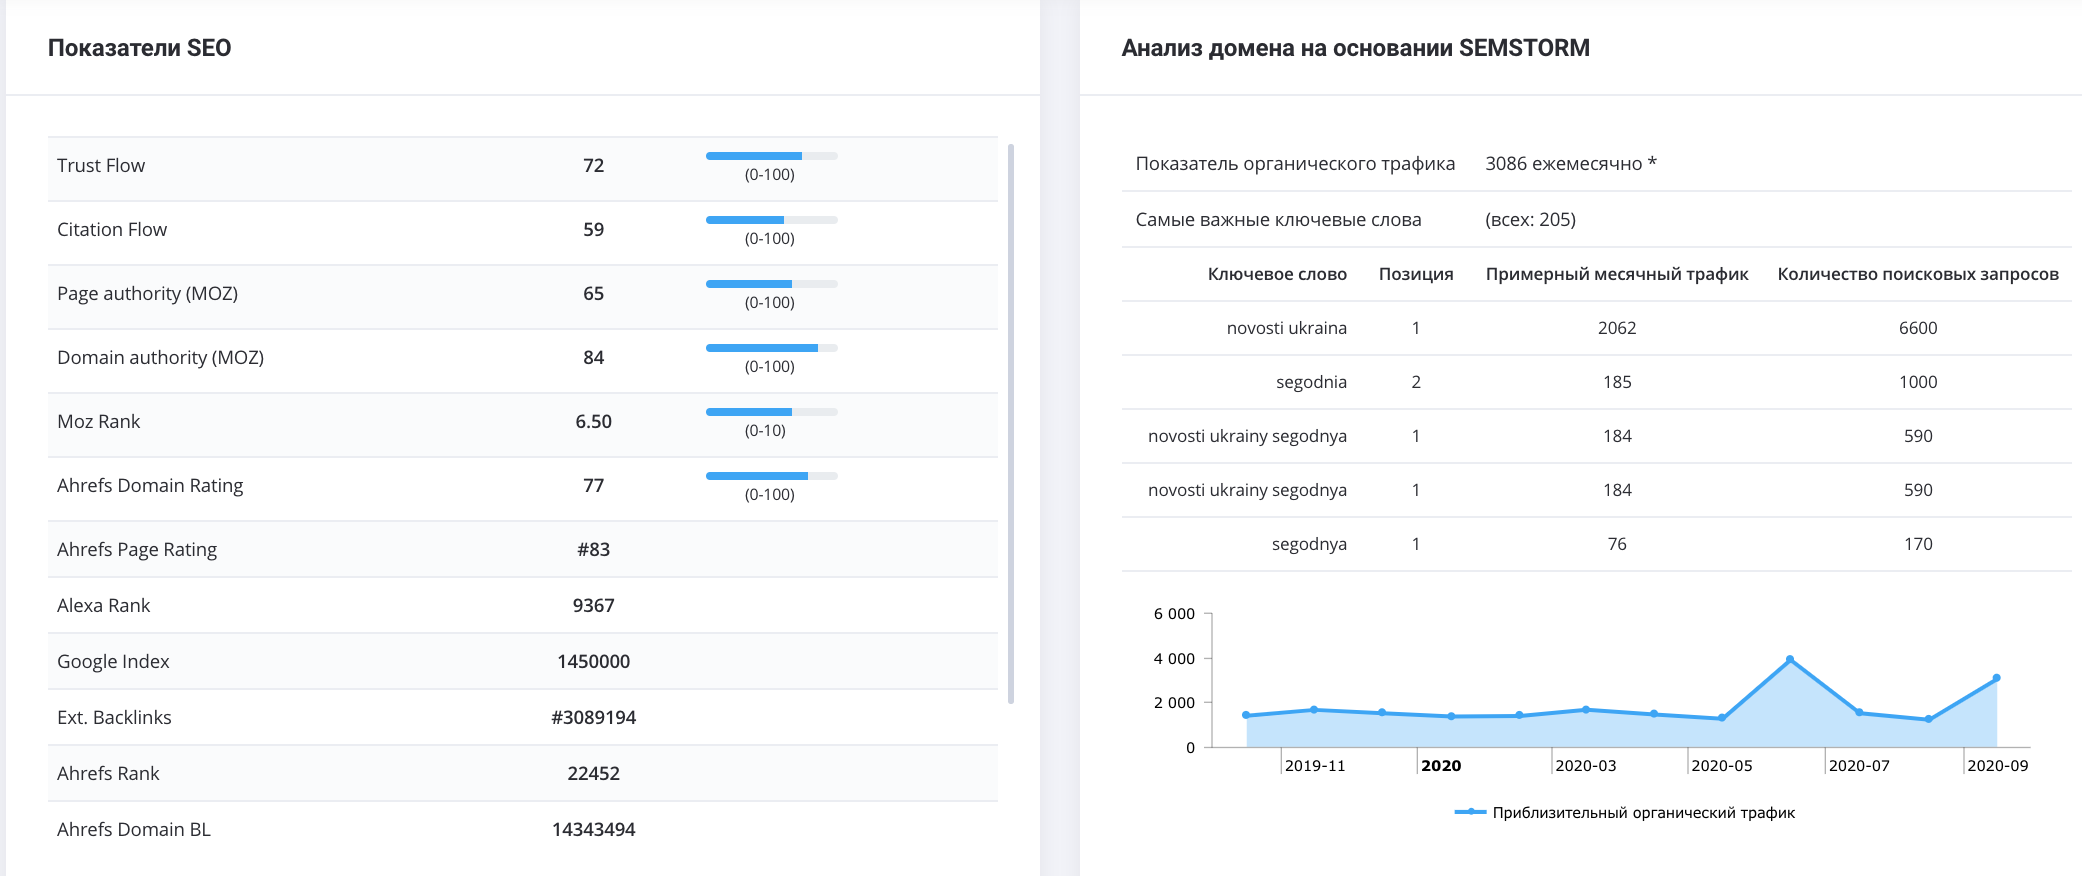Viewport: 2082px width, 876px height.
Task: Click '3086 ежемесячно *' traffic value
Action: pos(1570,163)
